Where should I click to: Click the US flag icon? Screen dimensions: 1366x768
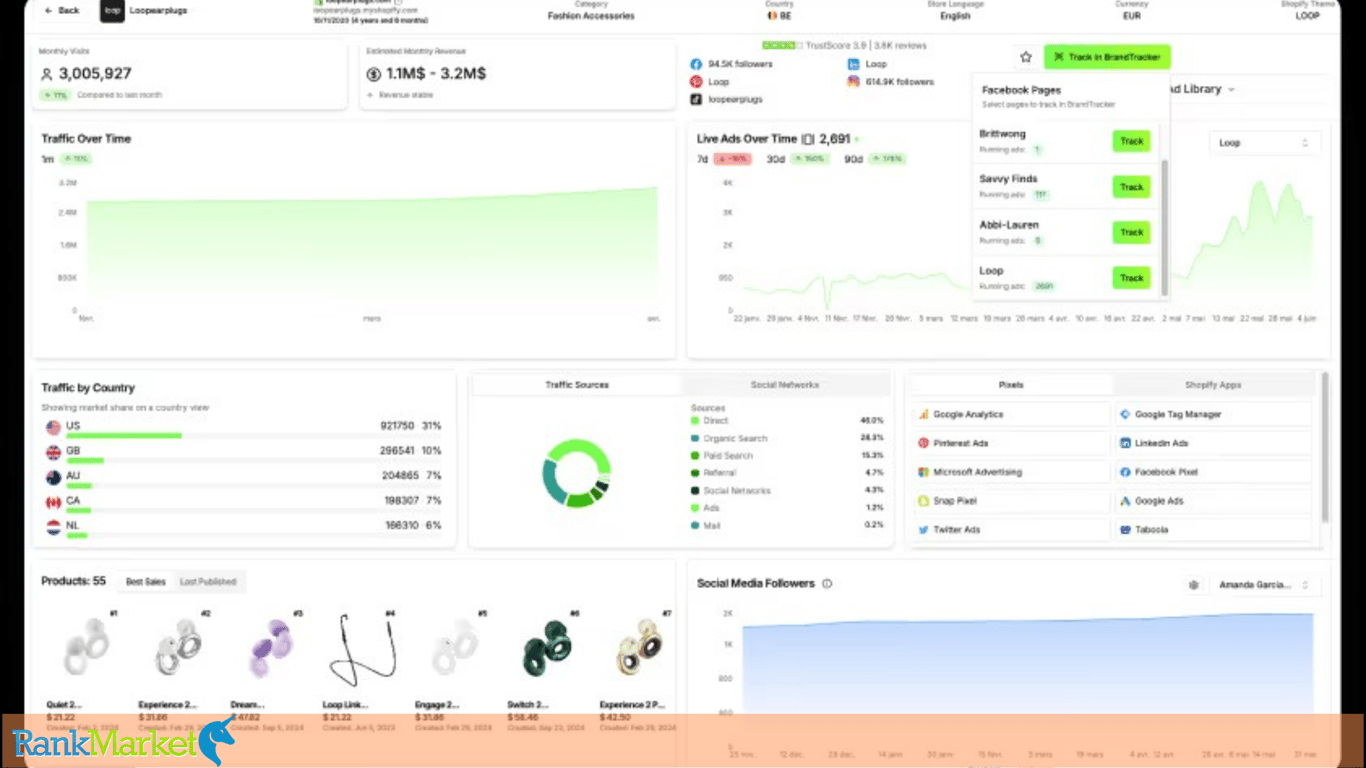click(54, 427)
